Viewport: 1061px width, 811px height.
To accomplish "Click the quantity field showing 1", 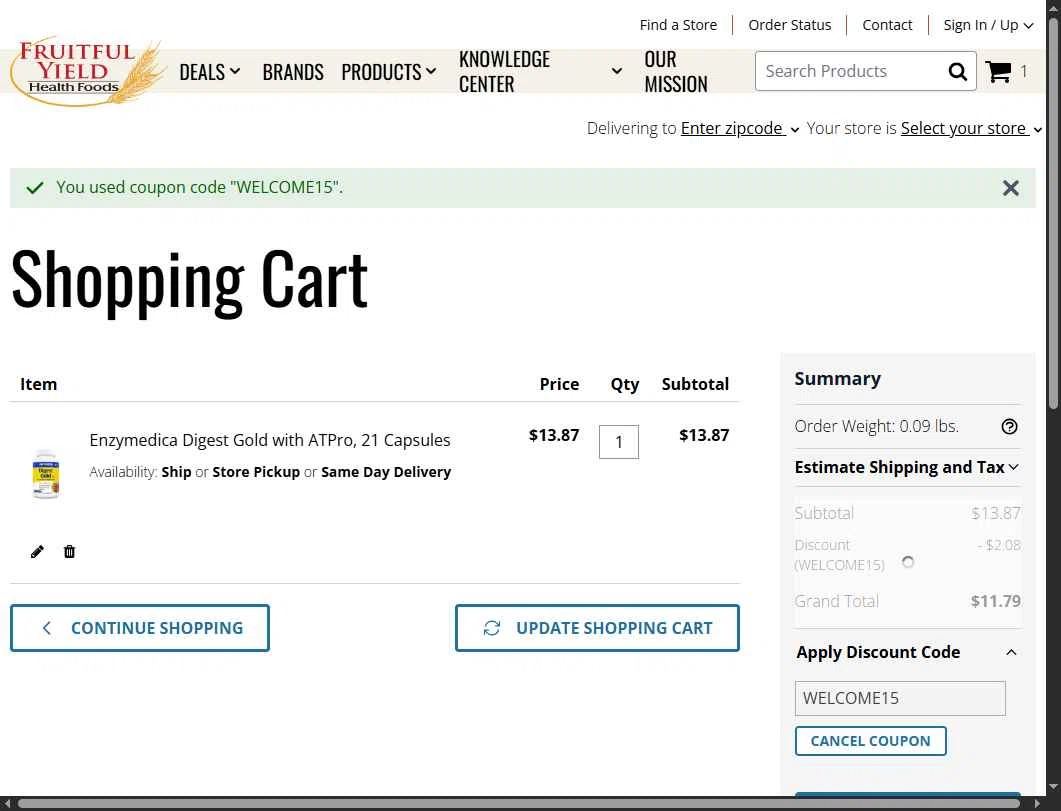I will point(618,442).
